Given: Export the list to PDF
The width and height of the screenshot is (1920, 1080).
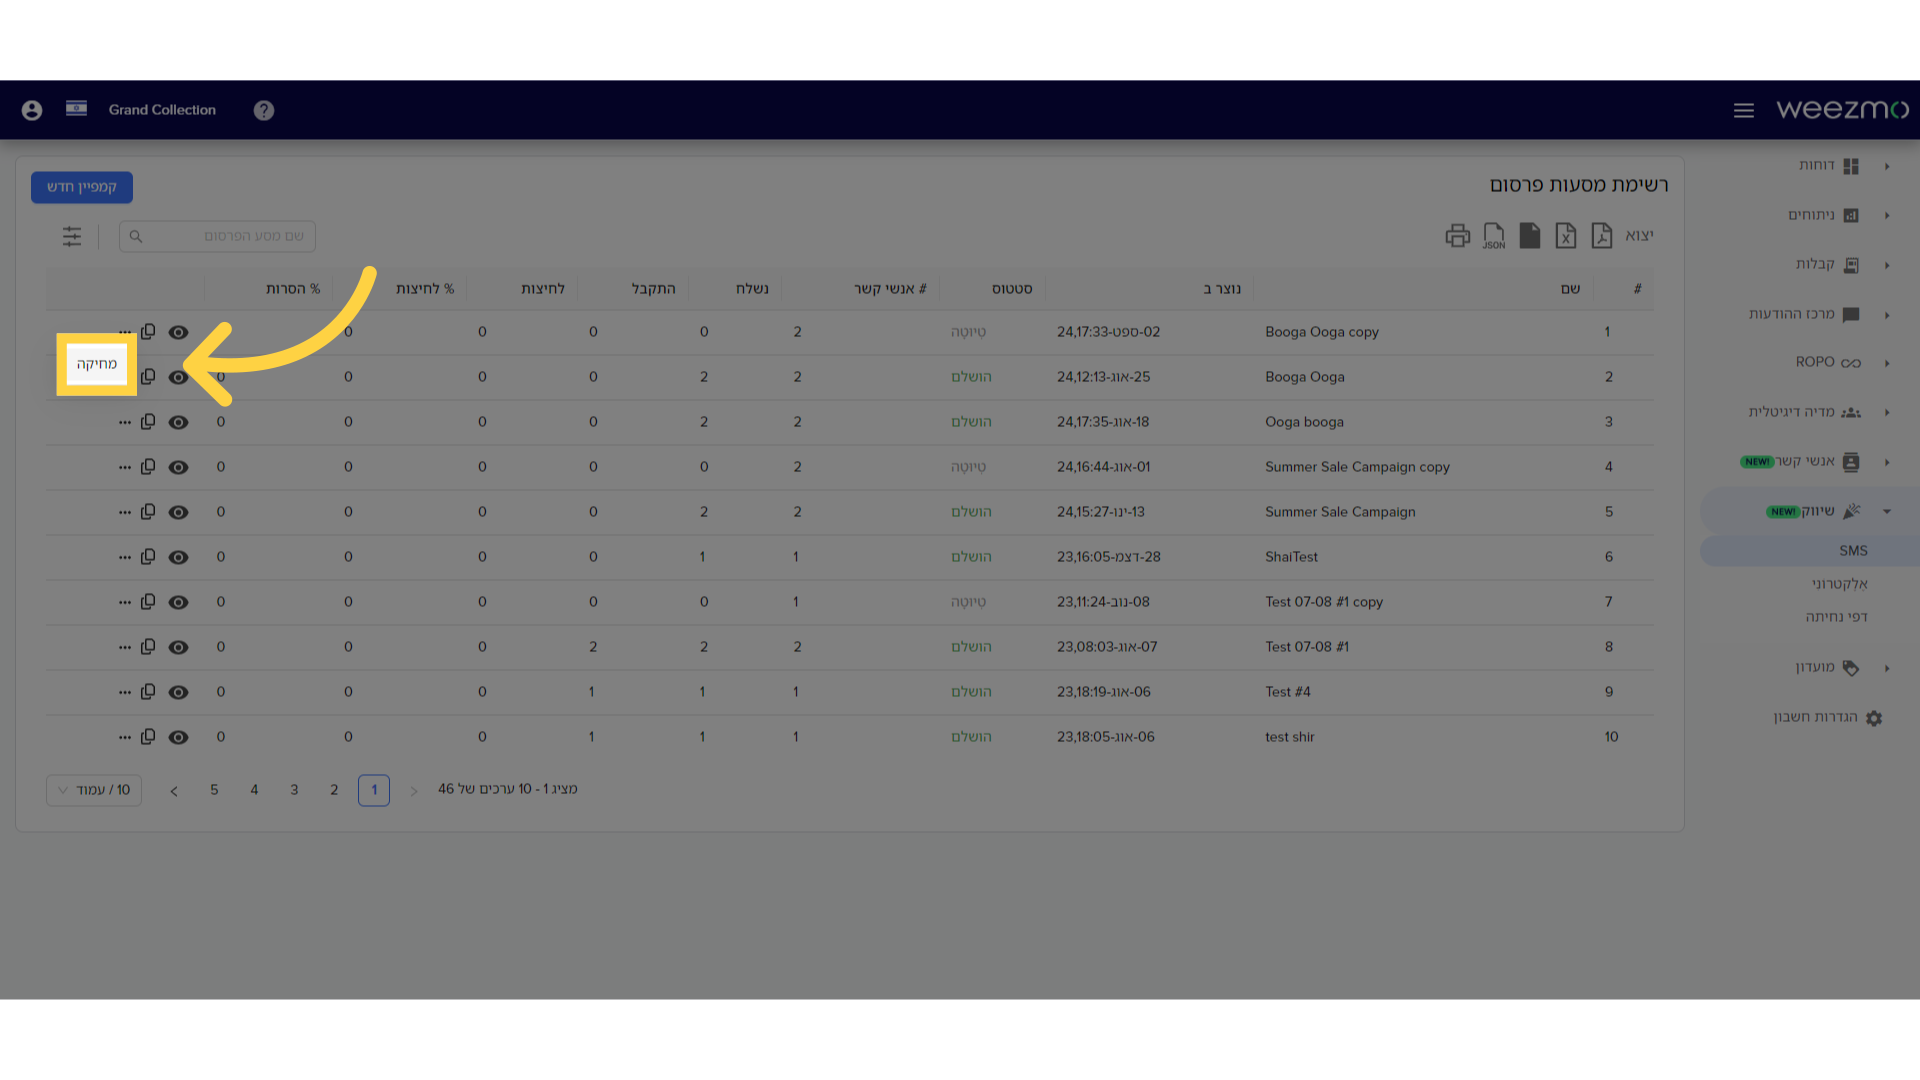Looking at the screenshot, I should (x=1602, y=236).
